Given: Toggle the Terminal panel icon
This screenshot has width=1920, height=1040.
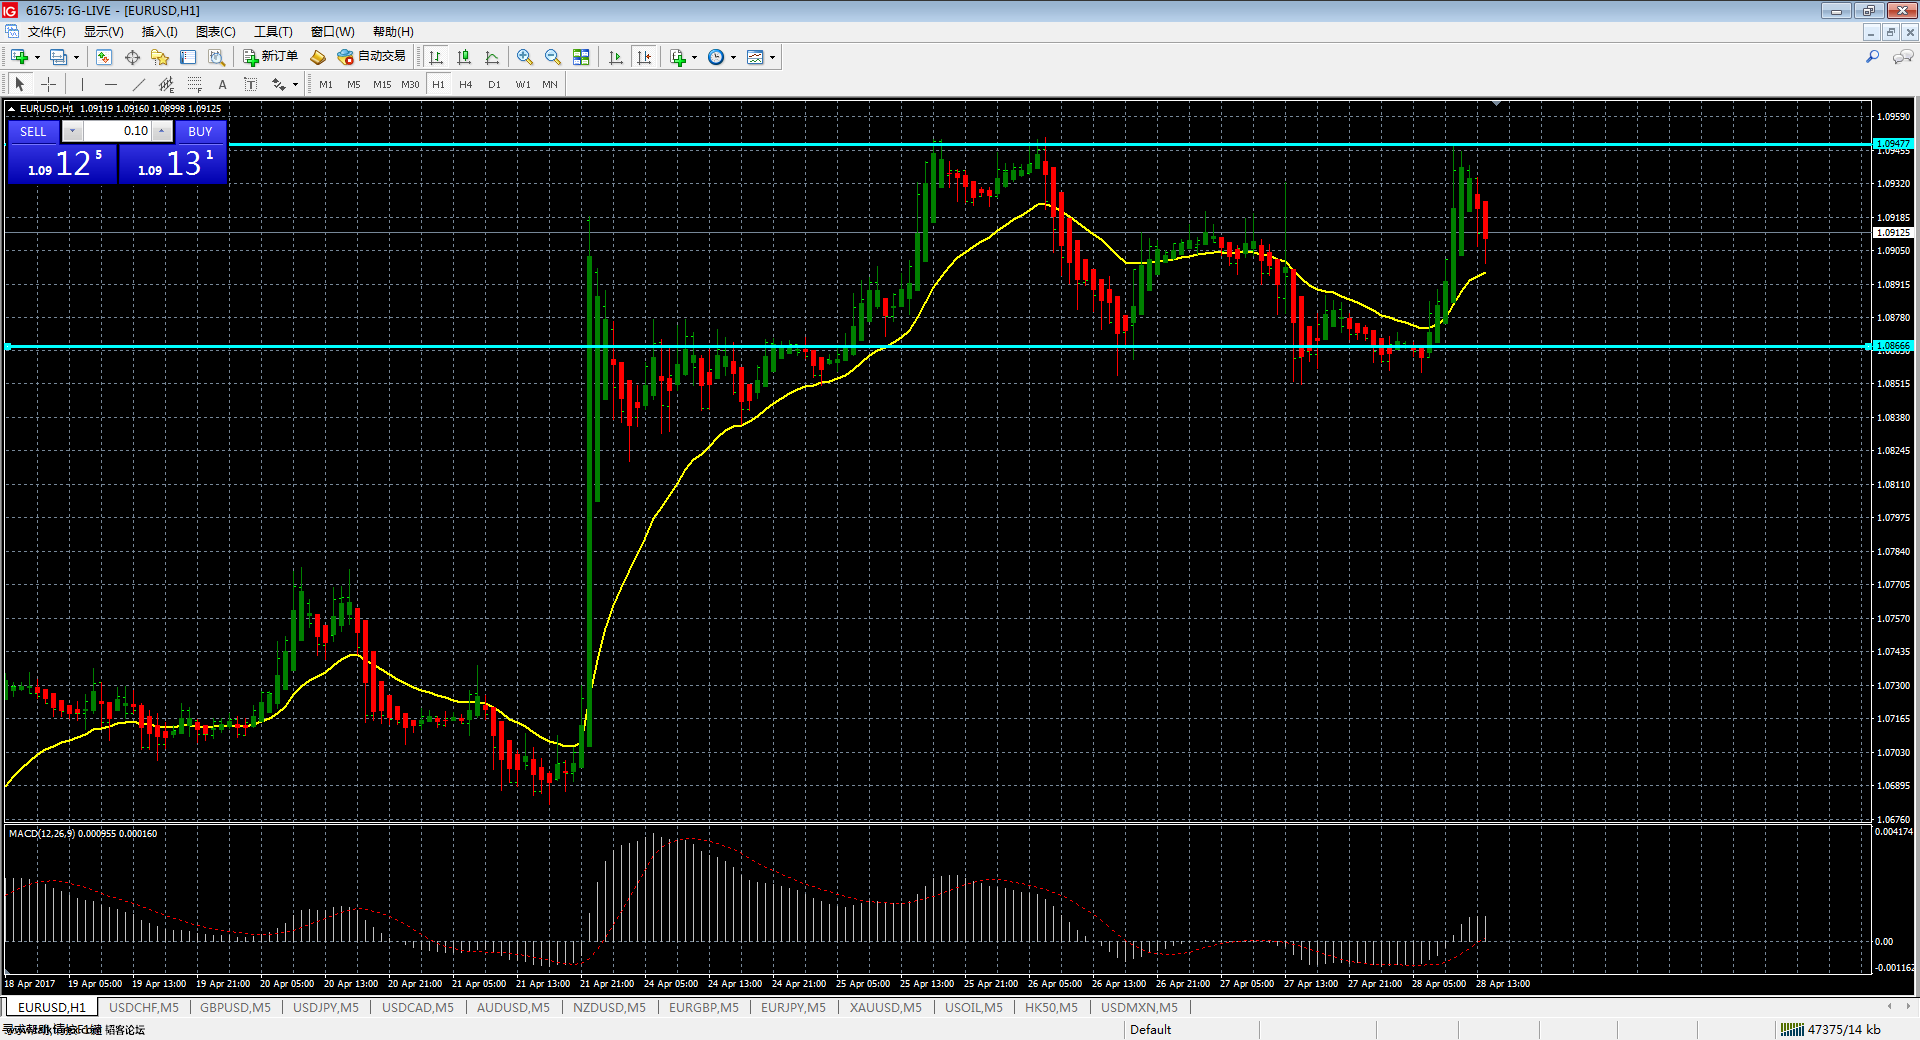Looking at the screenshot, I should tap(188, 57).
